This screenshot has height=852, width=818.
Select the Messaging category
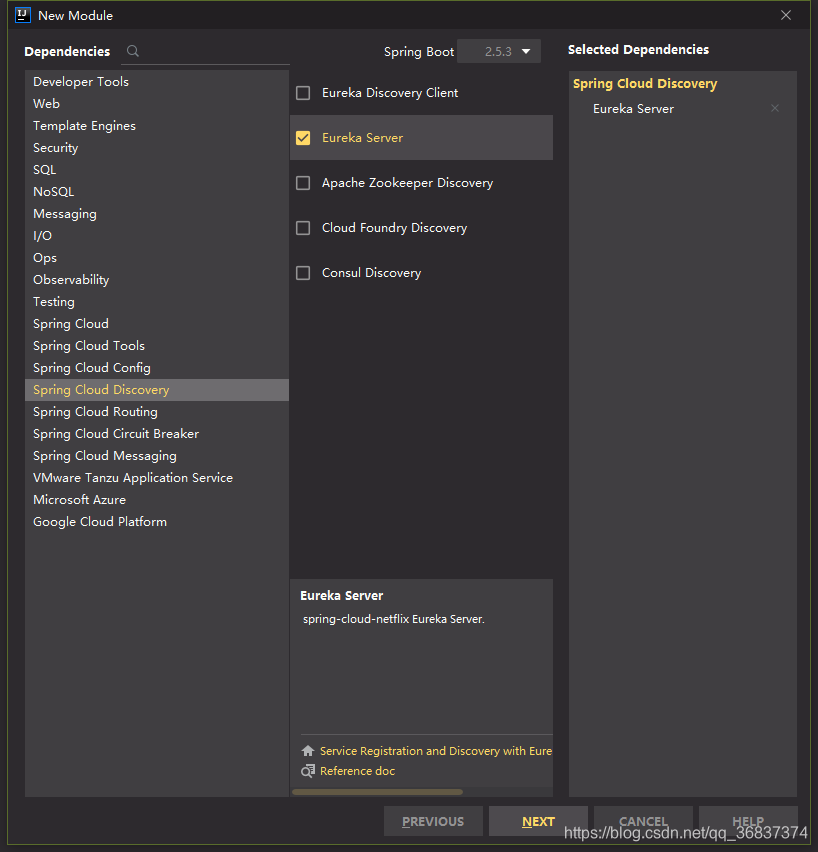click(x=157, y=214)
